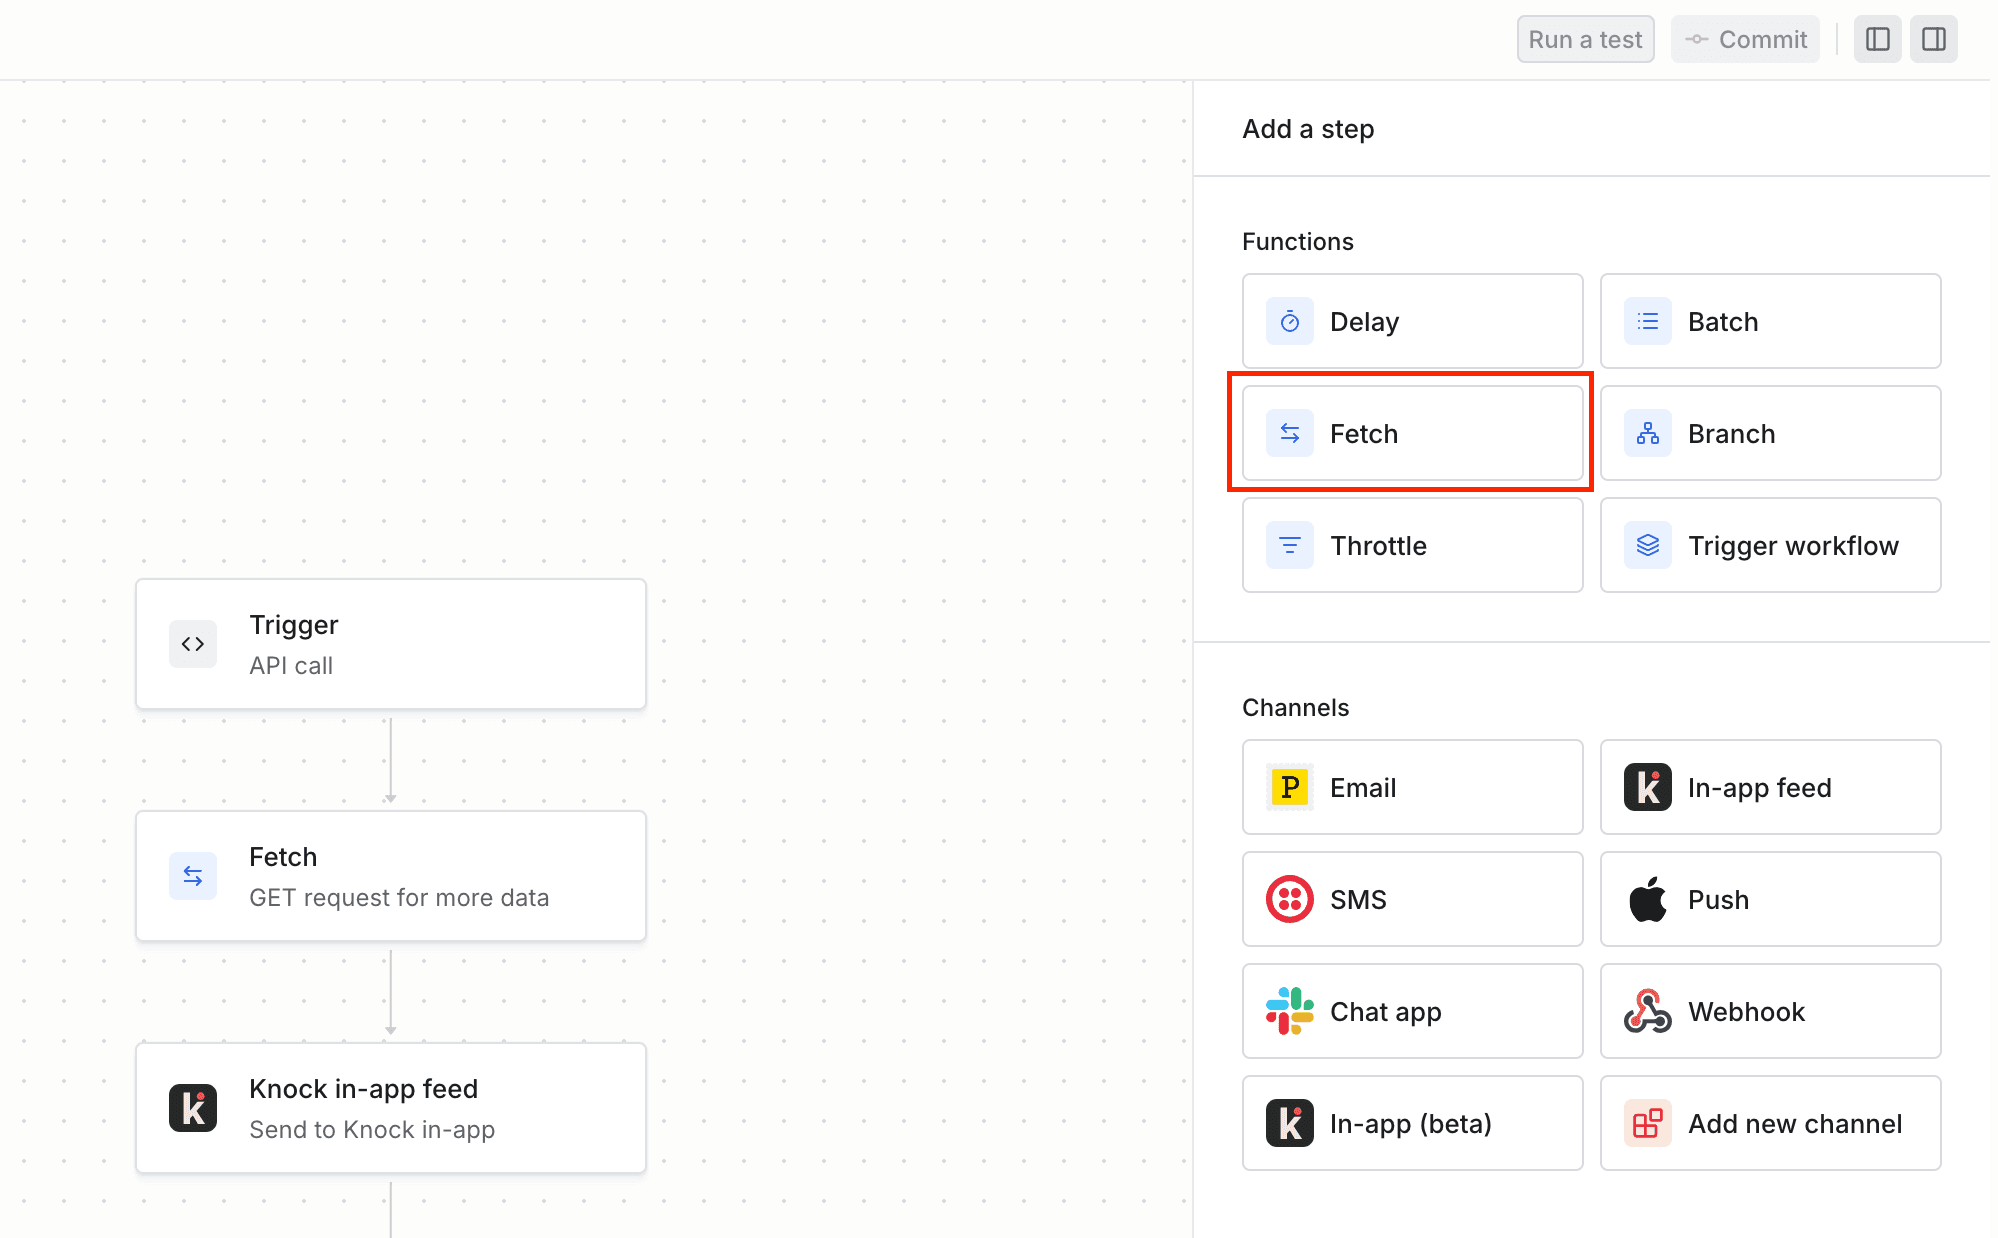Add a Chat app channel step
1998x1238 pixels.
[x=1411, y=1011]
